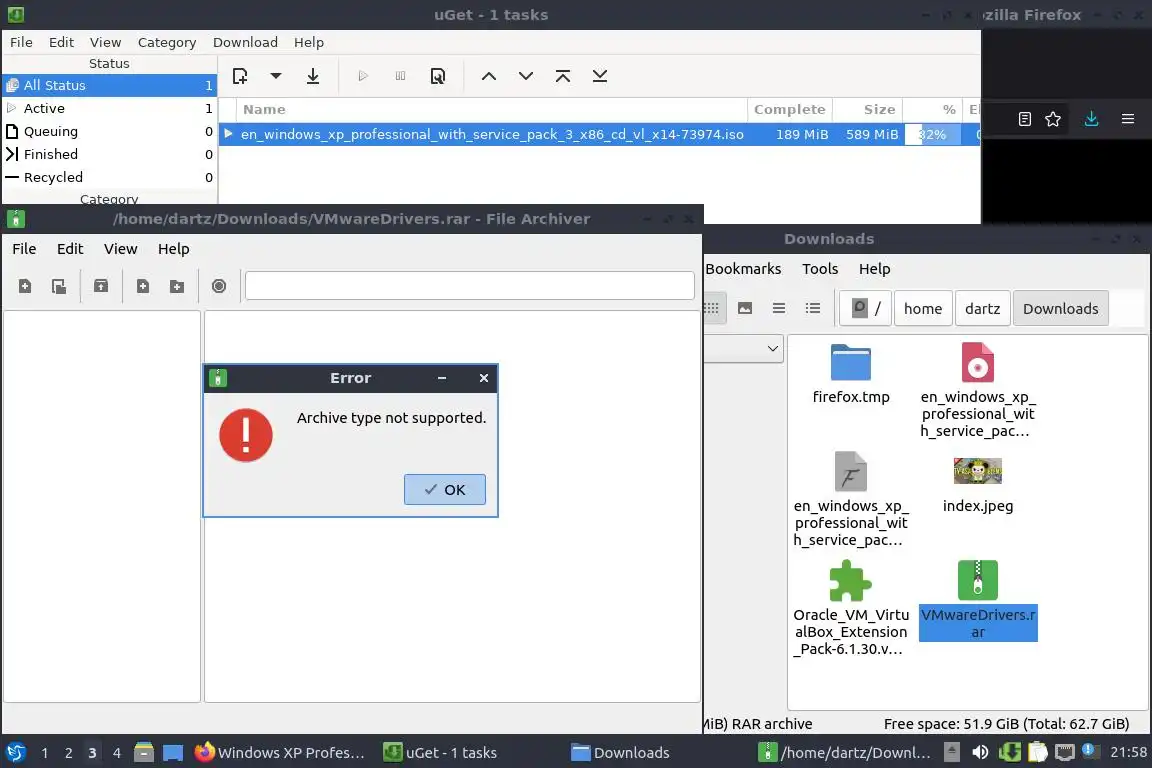Click the Complete column header in uGet

point(790,110)
